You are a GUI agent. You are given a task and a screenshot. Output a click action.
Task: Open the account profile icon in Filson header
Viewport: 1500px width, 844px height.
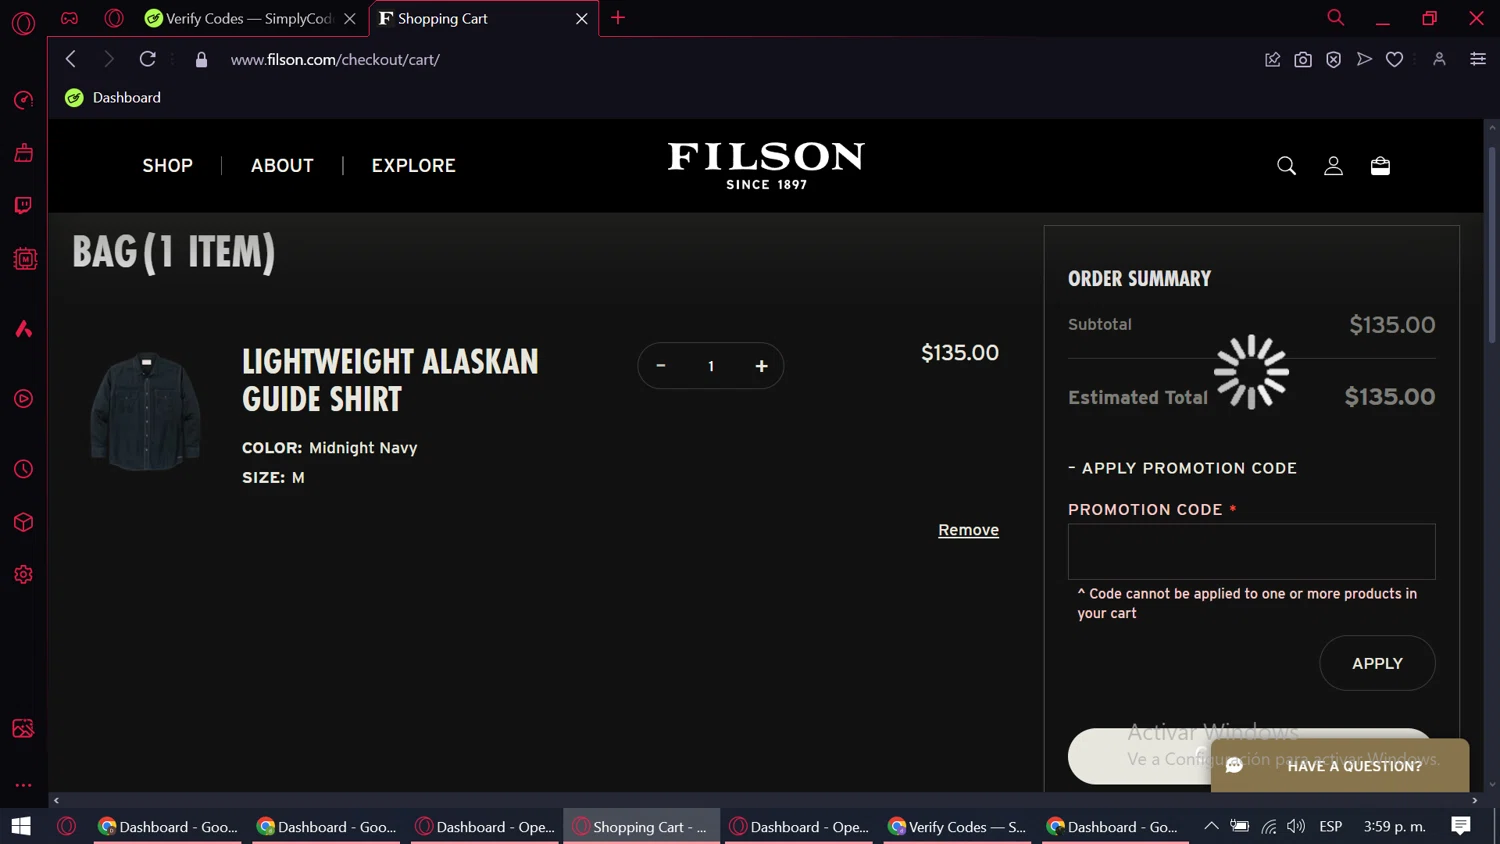[1333, 166]
